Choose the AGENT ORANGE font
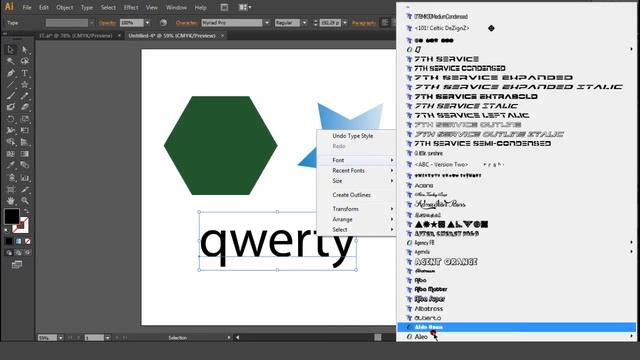This screenshot has height=360, width=640. click(446, 262)
